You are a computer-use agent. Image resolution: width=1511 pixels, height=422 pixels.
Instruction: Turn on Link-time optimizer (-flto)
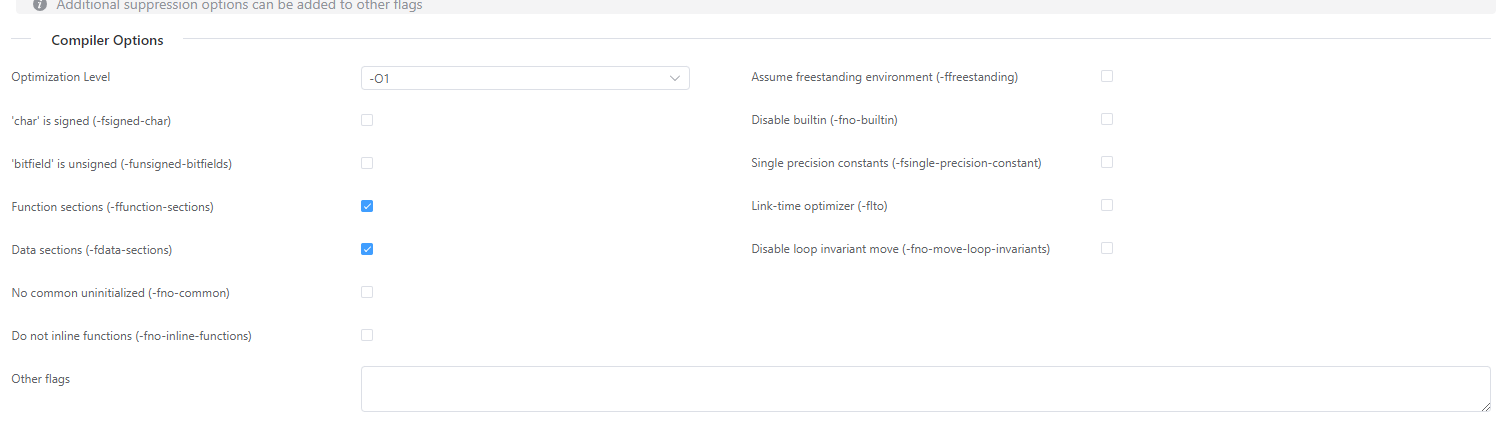coord(1107,205)
